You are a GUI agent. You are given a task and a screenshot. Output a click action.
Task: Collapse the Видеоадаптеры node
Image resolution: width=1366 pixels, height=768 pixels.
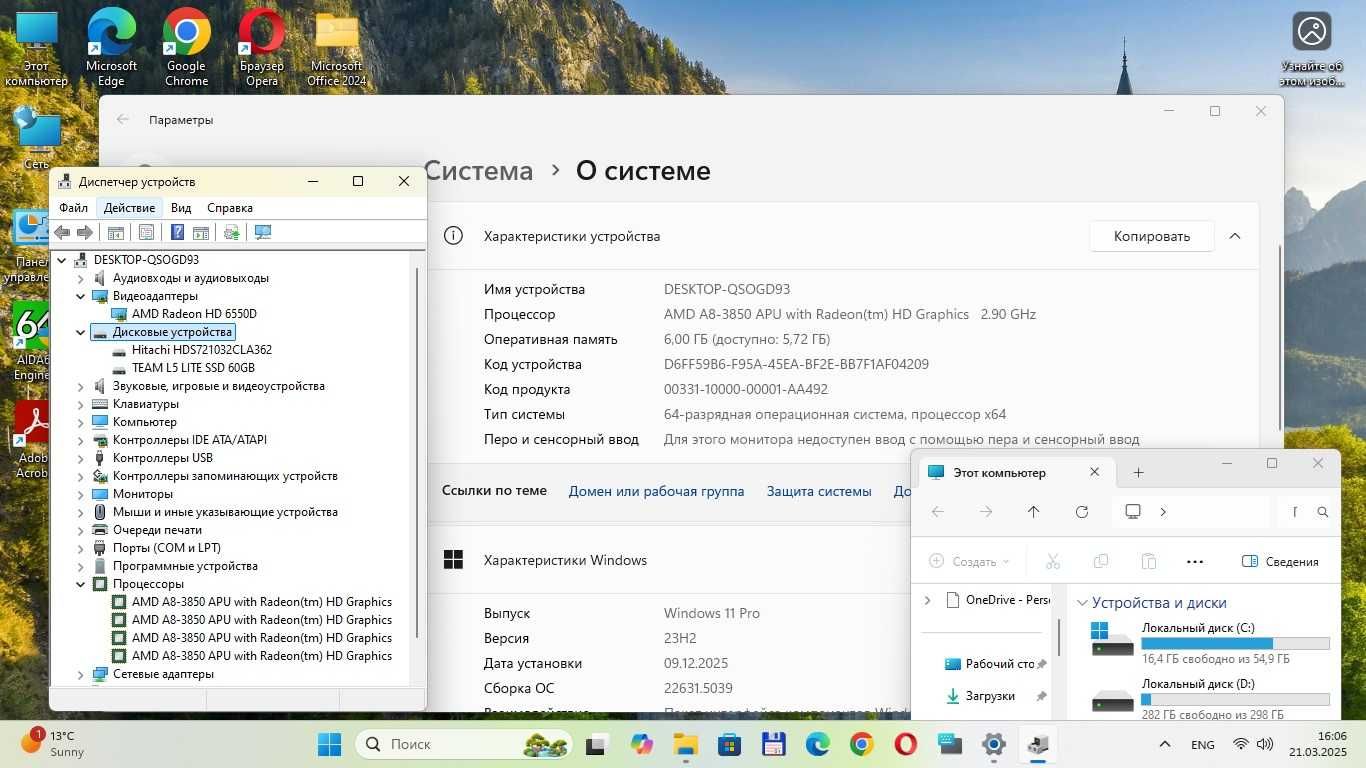pyautogui.click(x=81, y=296)
